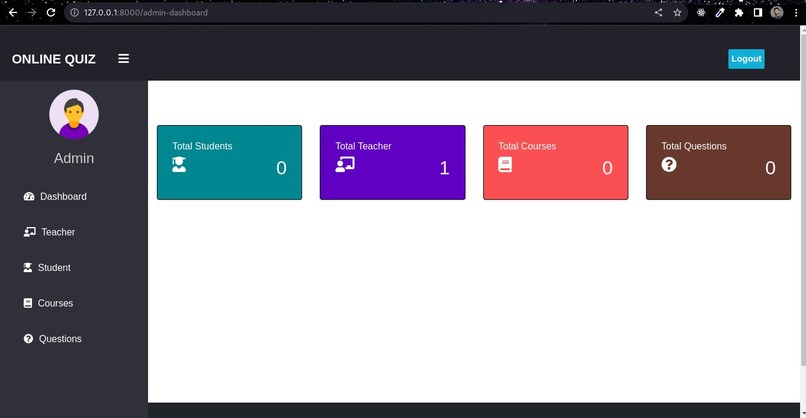The image size is (806, 418).
Task: Click the chalkboard icon on Total Teacher card
Action: (x=345, y=165)
